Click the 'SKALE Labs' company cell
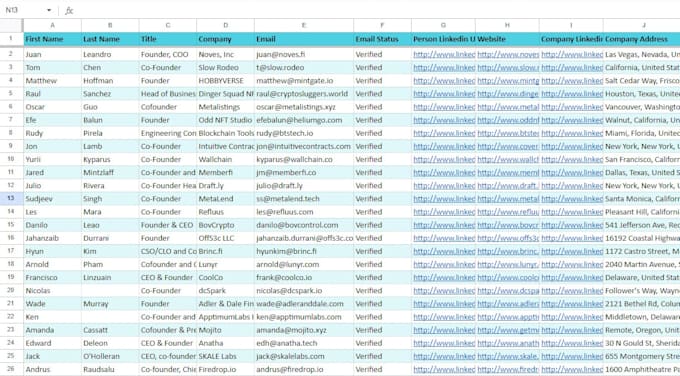Viewport: 680px width, 376px height. click(226, 356)
